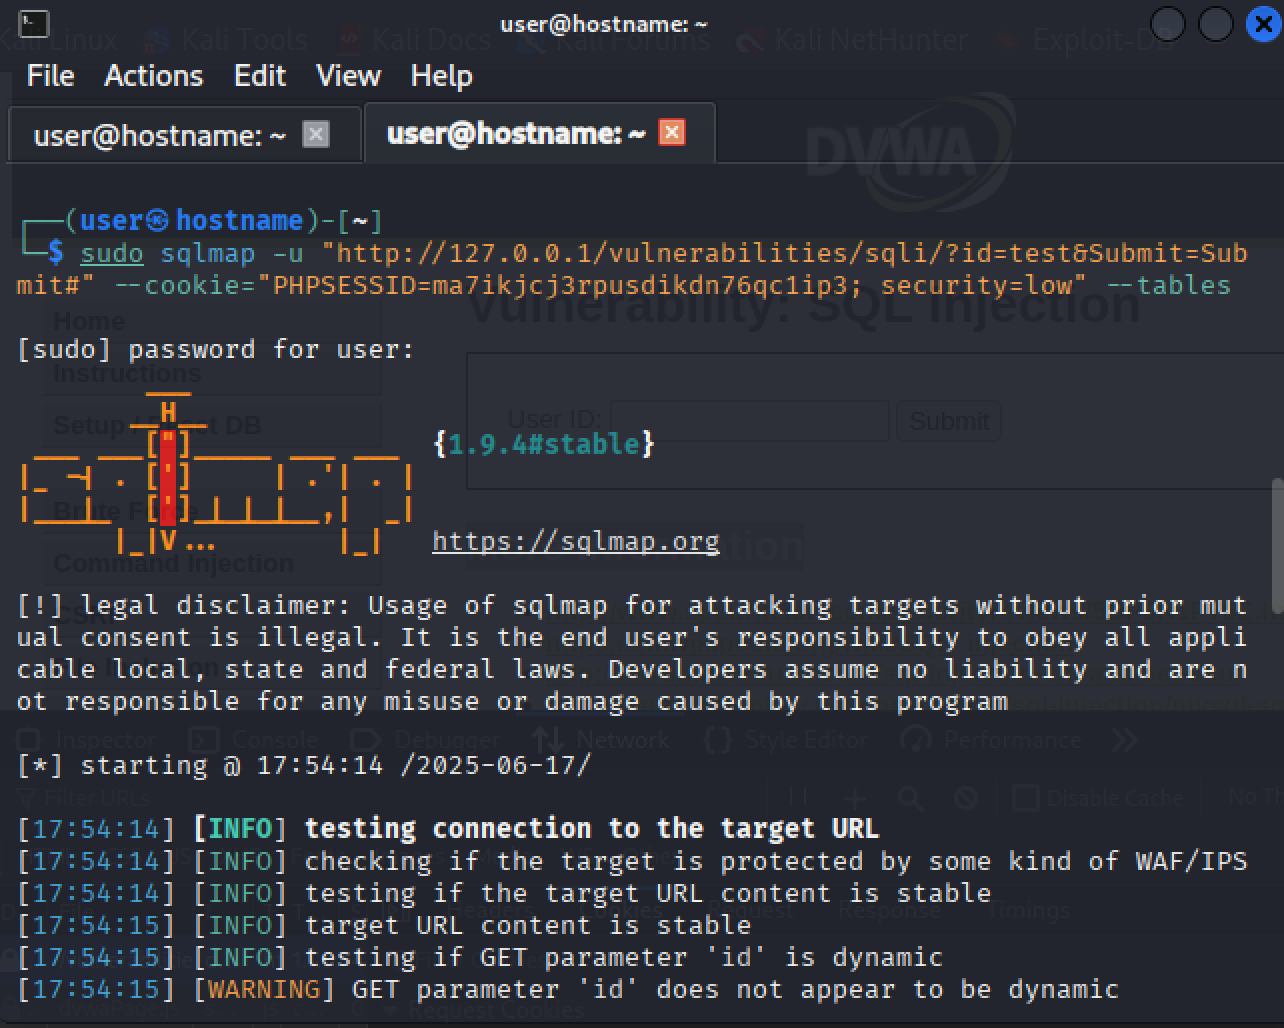The height and width of the screenshot is (1028, 1284).
Task: Click the 'WAF/IPS' check log line
Action: tap(632, 861)
